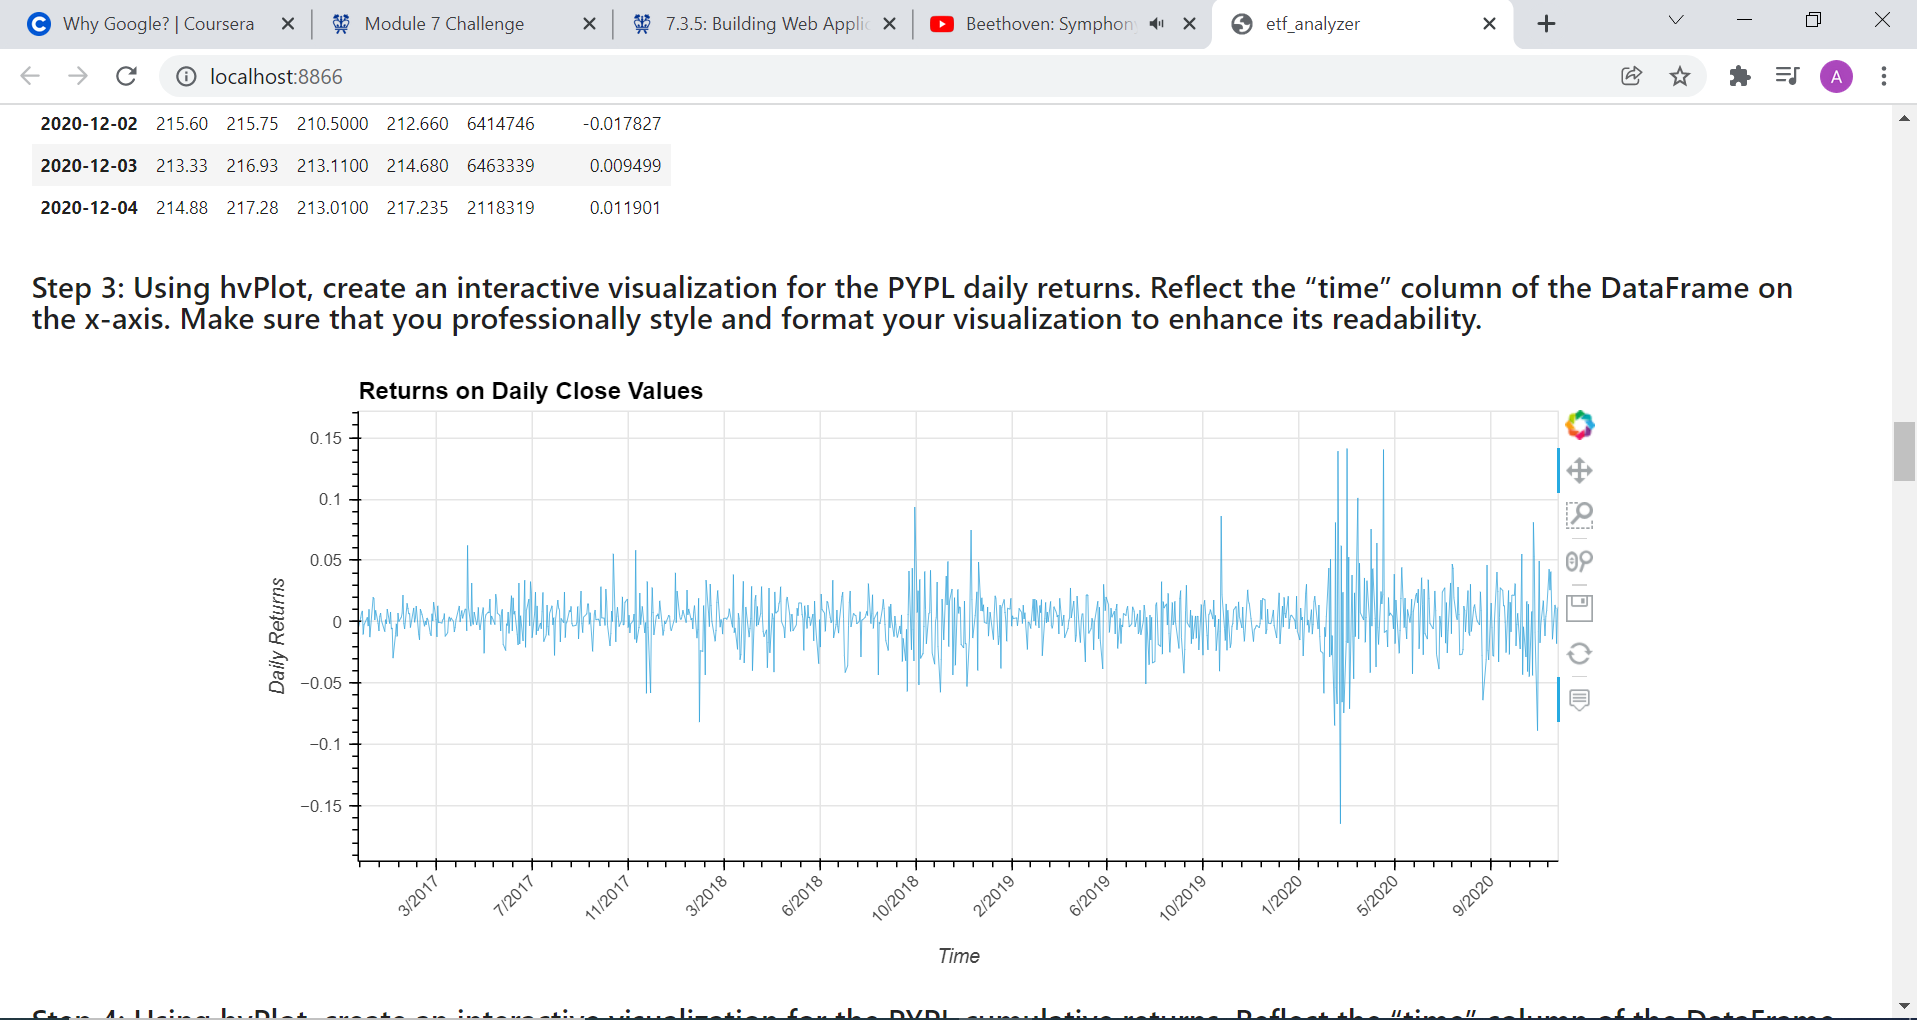1917x1020 pixels.
Task: Switch to 7.3.5 Building Web Applications tab
Action: [x=767, y=24]
